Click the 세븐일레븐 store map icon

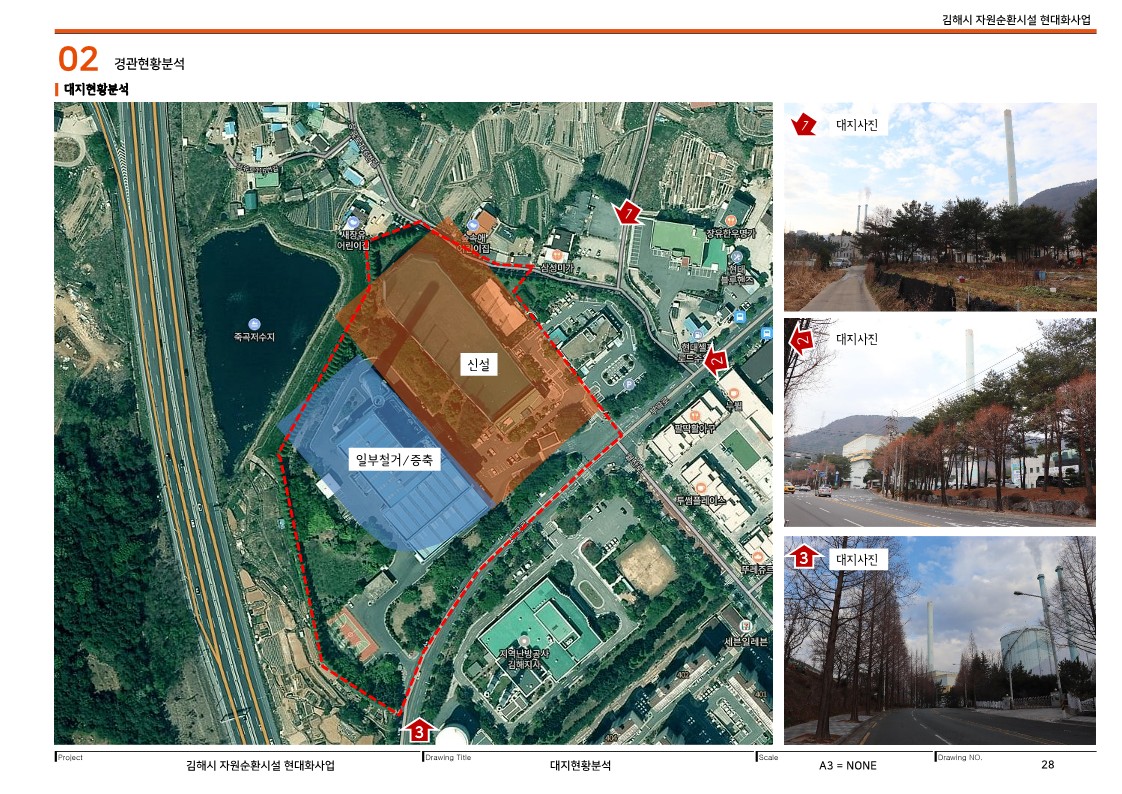[742, 624]
